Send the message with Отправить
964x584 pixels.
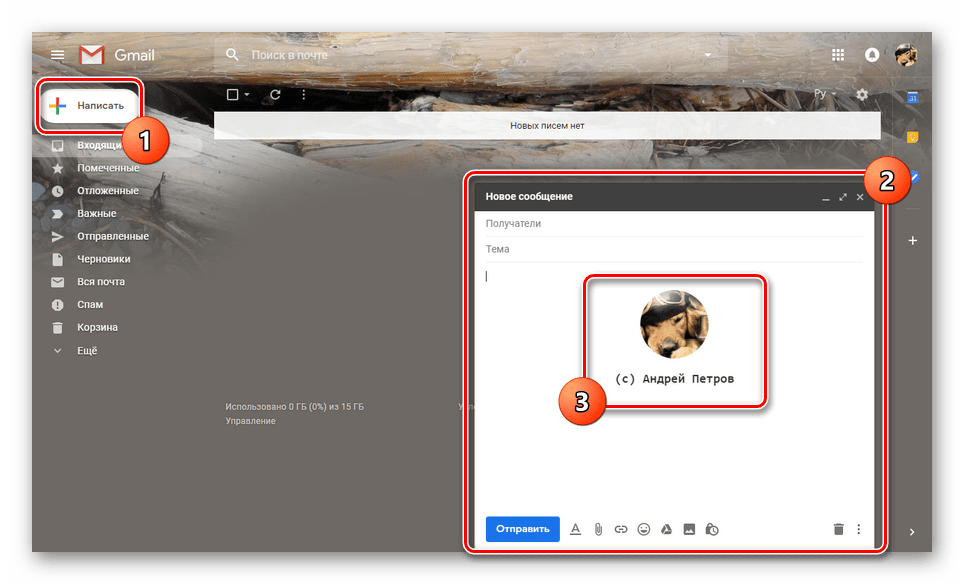click(x=522, y=529)
